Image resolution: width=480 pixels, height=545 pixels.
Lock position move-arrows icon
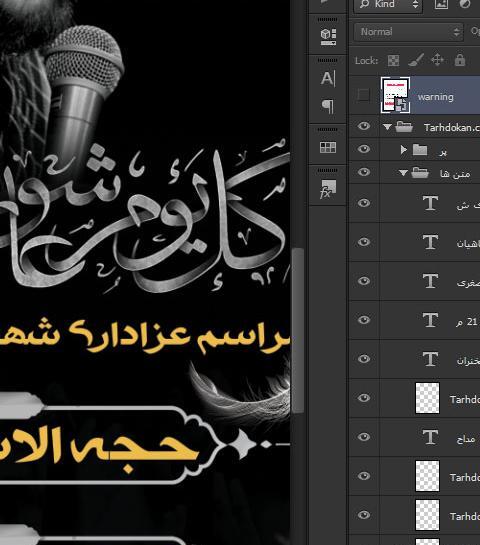pos(437,60)
